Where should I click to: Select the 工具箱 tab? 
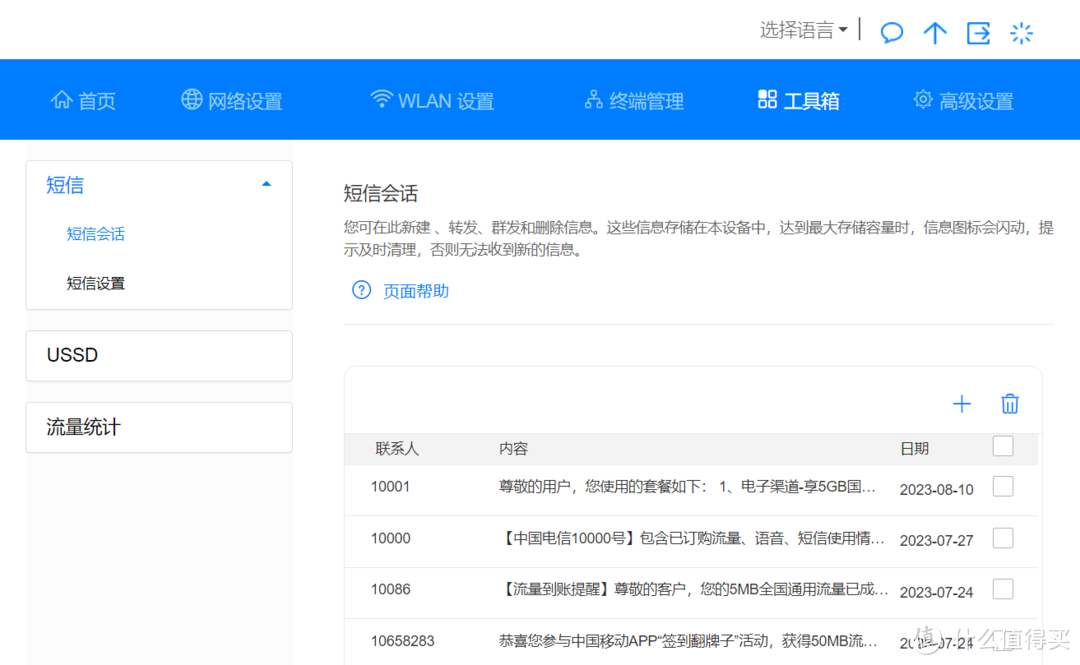(798, 101)
